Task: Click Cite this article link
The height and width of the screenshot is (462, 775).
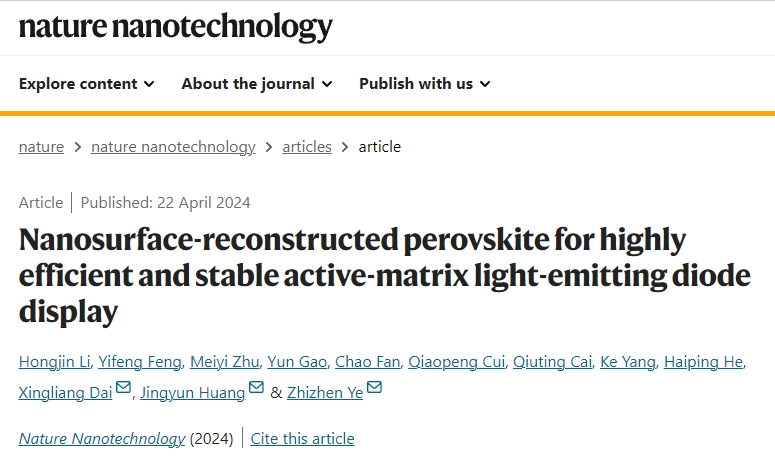Action: coord(302,439)
